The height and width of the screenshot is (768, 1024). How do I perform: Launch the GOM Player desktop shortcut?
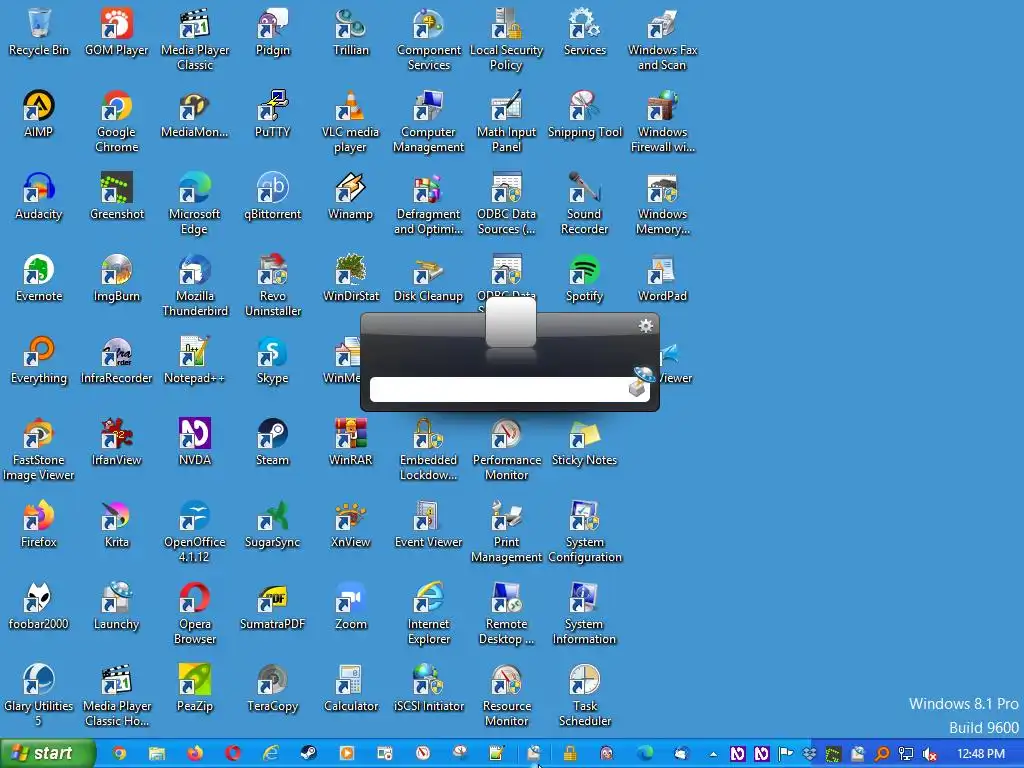(116, 31)
